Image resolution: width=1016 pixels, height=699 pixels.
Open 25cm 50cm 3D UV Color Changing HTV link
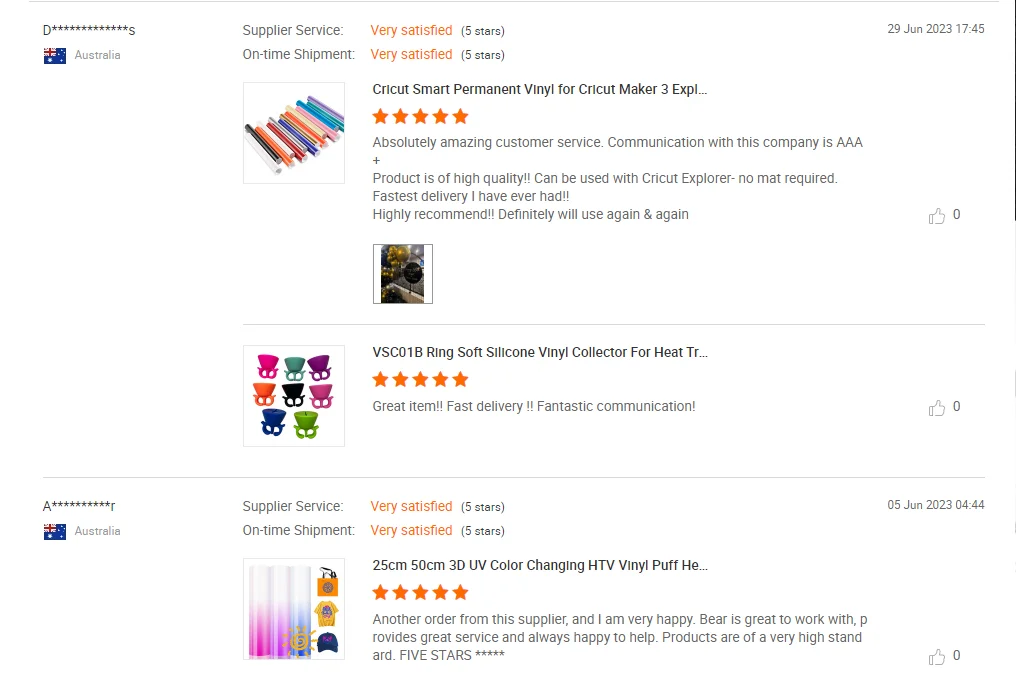[540, 565]
